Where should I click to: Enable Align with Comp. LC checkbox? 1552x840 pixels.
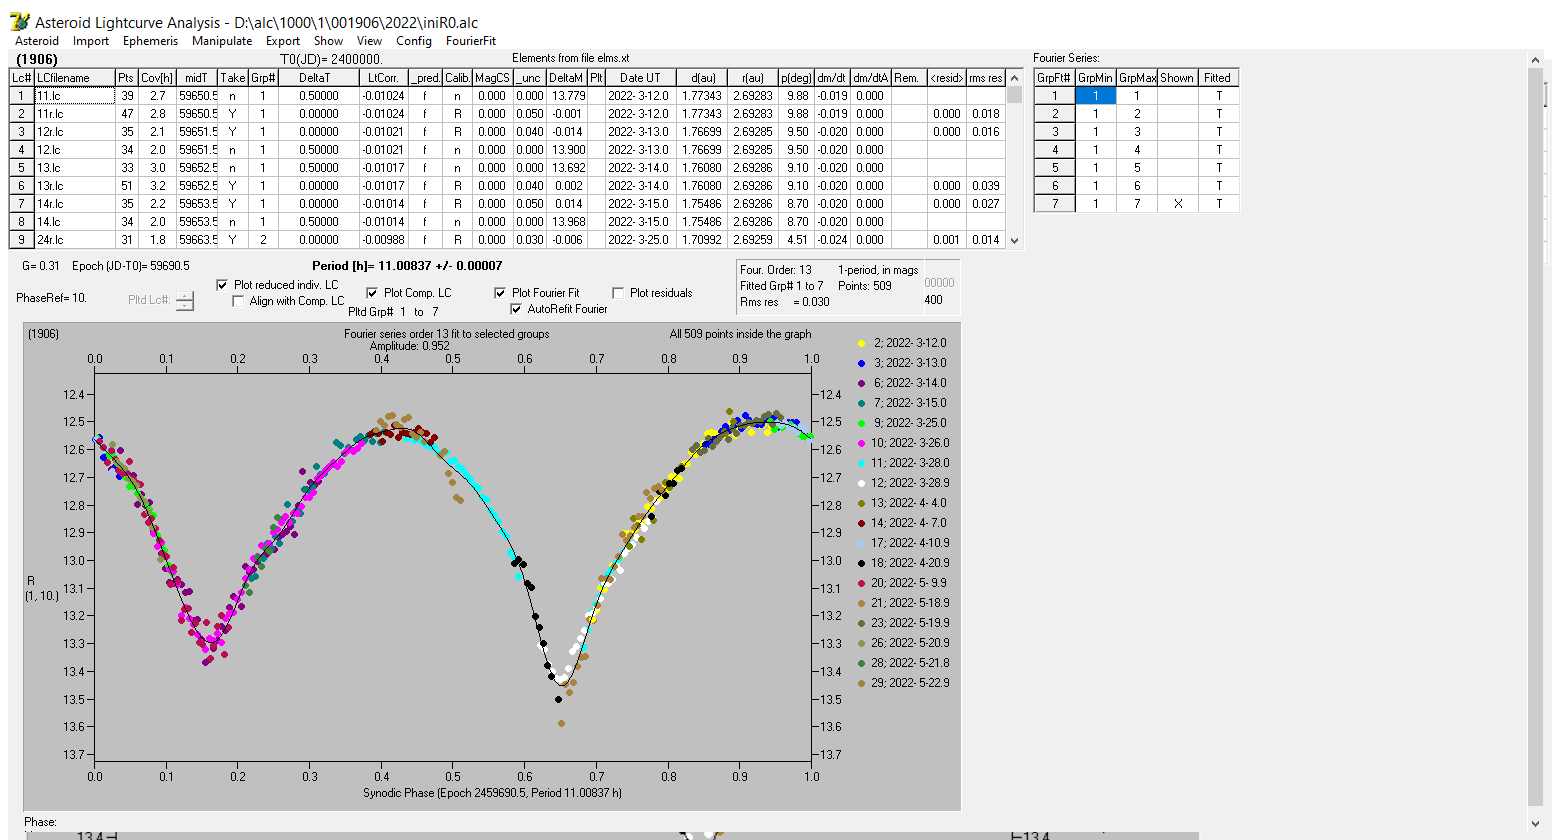click(238, 301)
